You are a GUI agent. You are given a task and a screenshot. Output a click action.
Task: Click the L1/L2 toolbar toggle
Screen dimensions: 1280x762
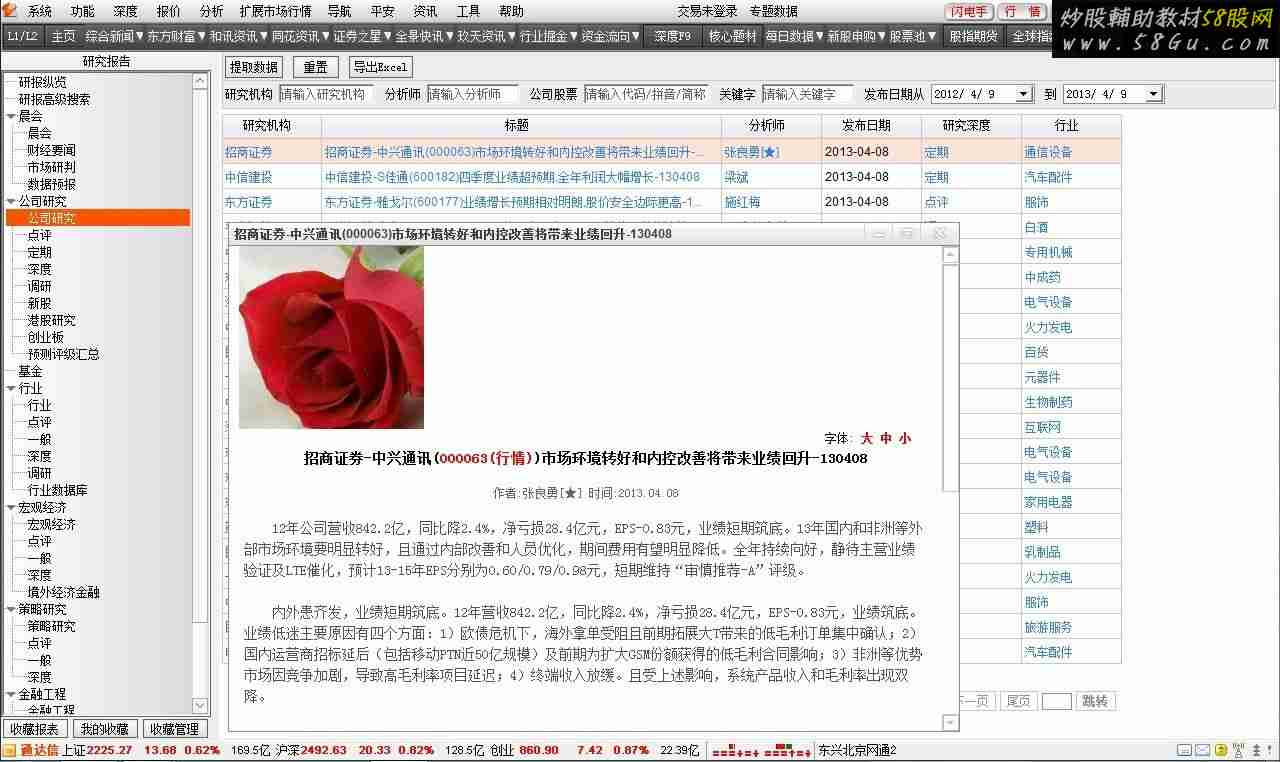(x=22, y=36)
